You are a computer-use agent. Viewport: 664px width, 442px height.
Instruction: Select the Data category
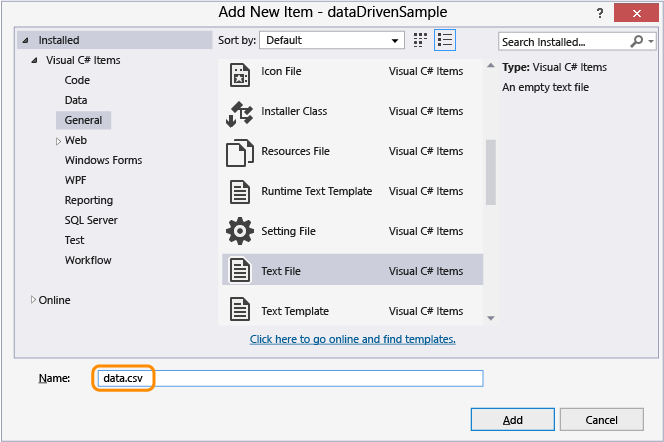[76, 100]
